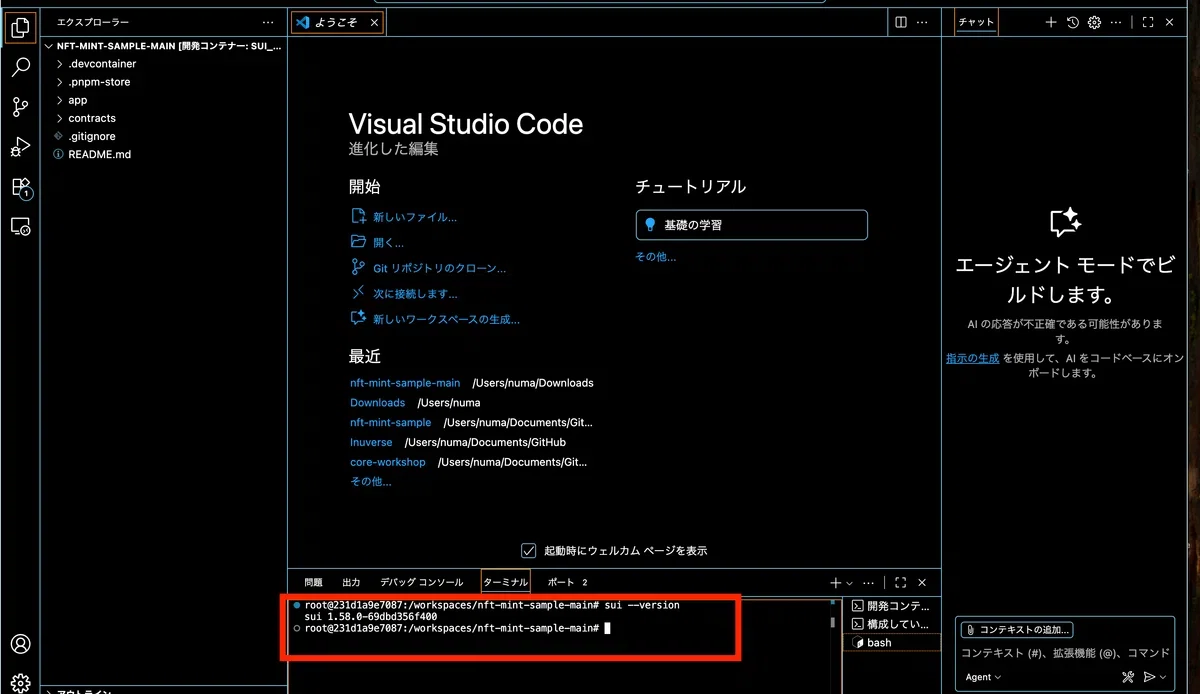Expand the contracts folder

pyautogui.click(x=91, y=118)
